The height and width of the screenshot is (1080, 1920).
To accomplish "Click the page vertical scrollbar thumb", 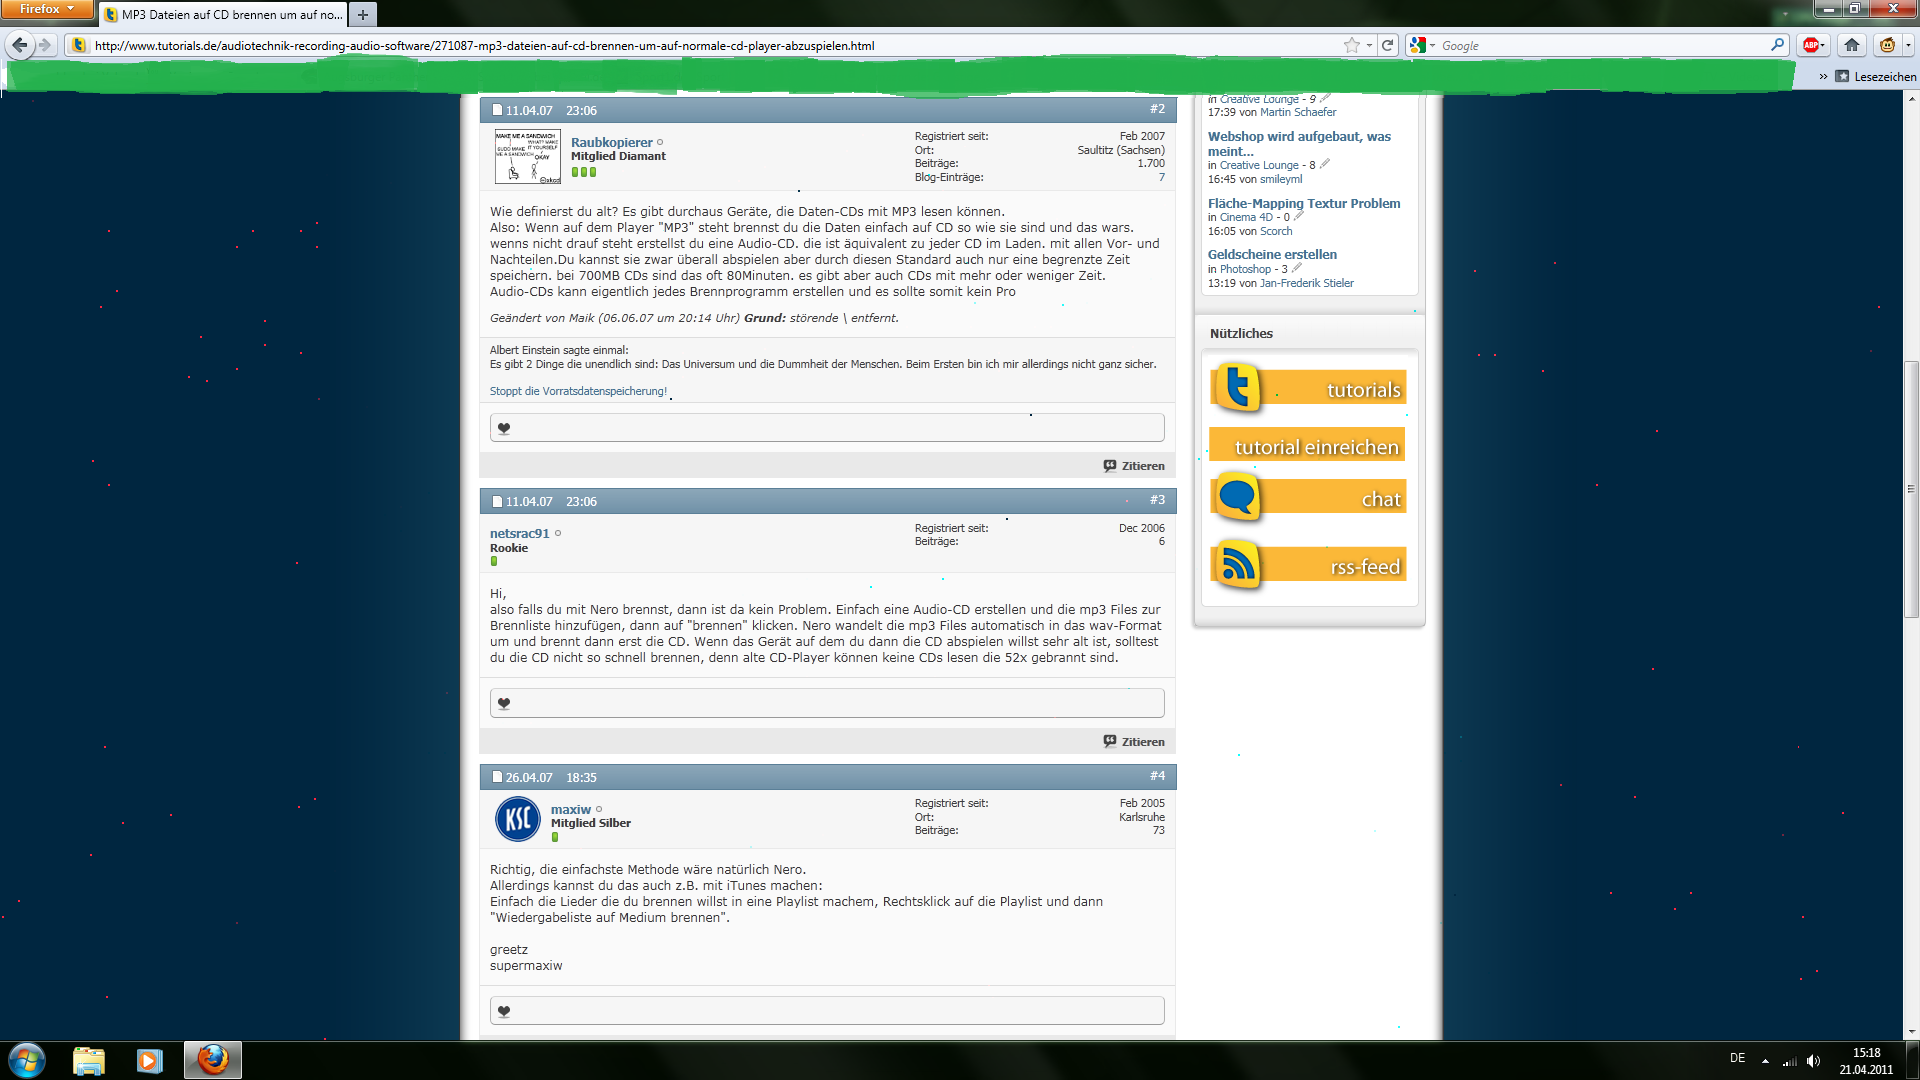I will pos(1911,490).
